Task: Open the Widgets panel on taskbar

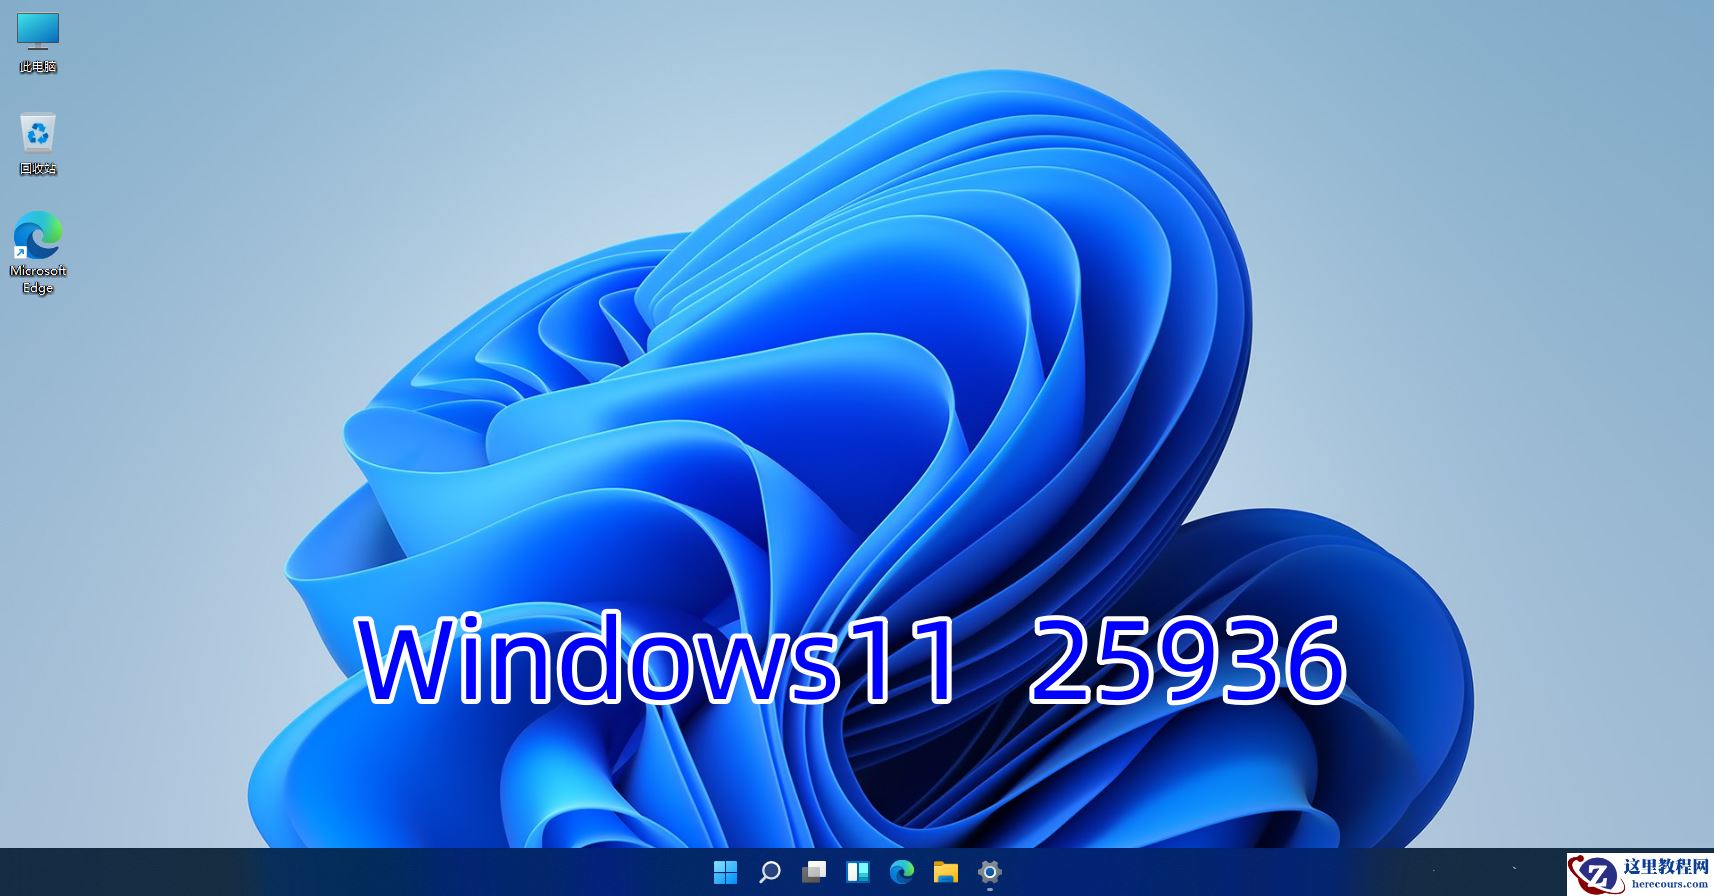Action: coord(858,872)
